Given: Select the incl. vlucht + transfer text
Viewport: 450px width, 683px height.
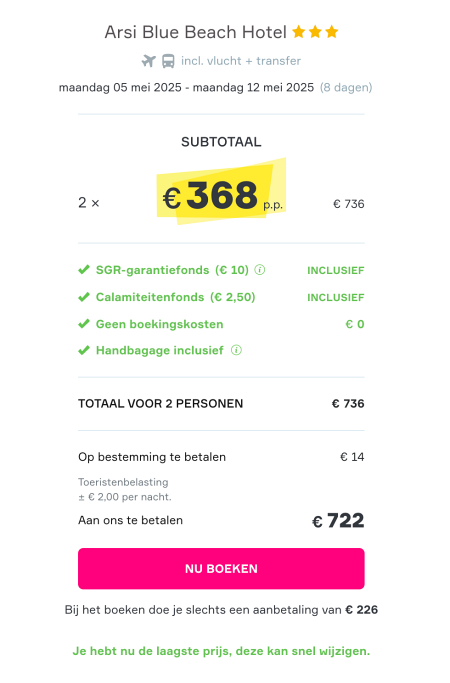Looking at the screenshot, I should (x=241, y=61).
